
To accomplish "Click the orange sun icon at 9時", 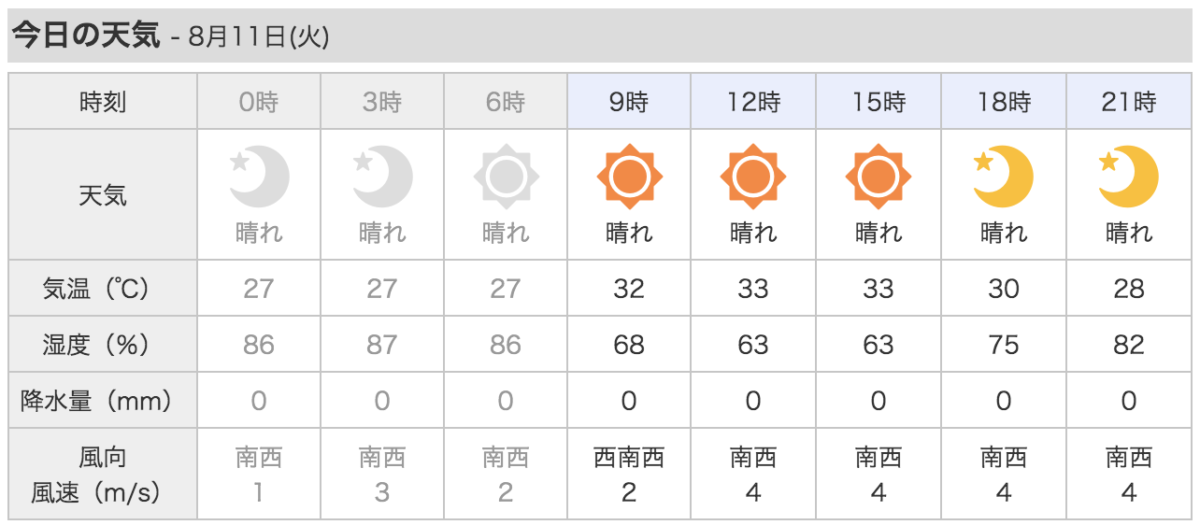I will click(629, 178).
